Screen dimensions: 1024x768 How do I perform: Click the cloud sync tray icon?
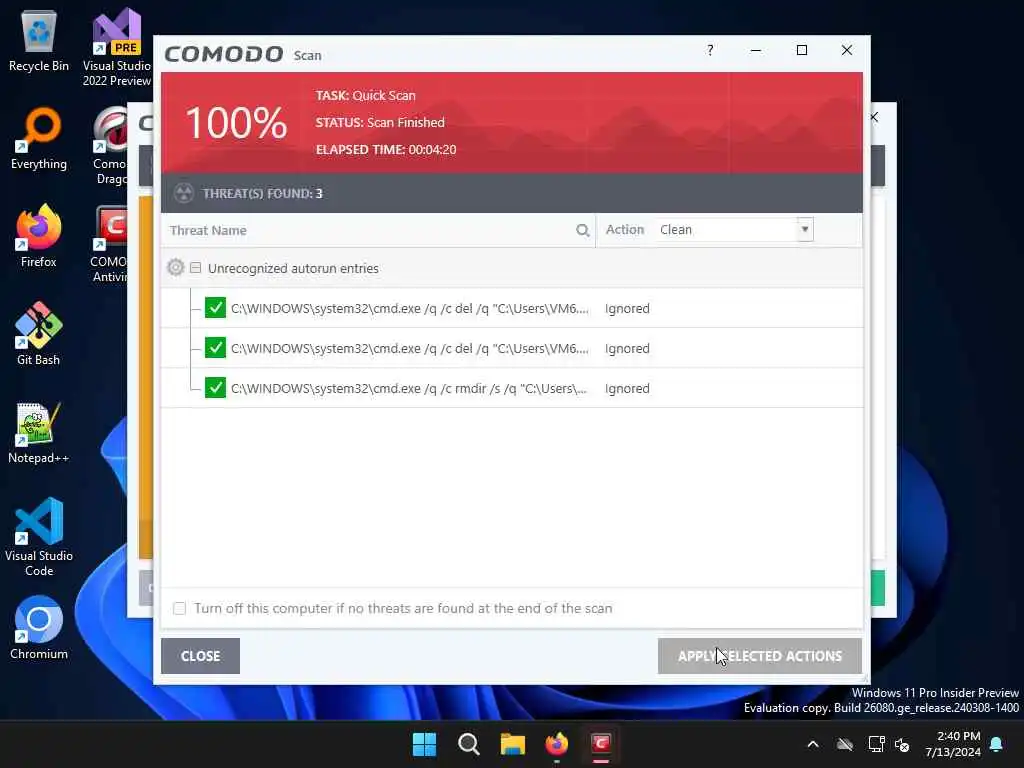(x=845, y=744)
